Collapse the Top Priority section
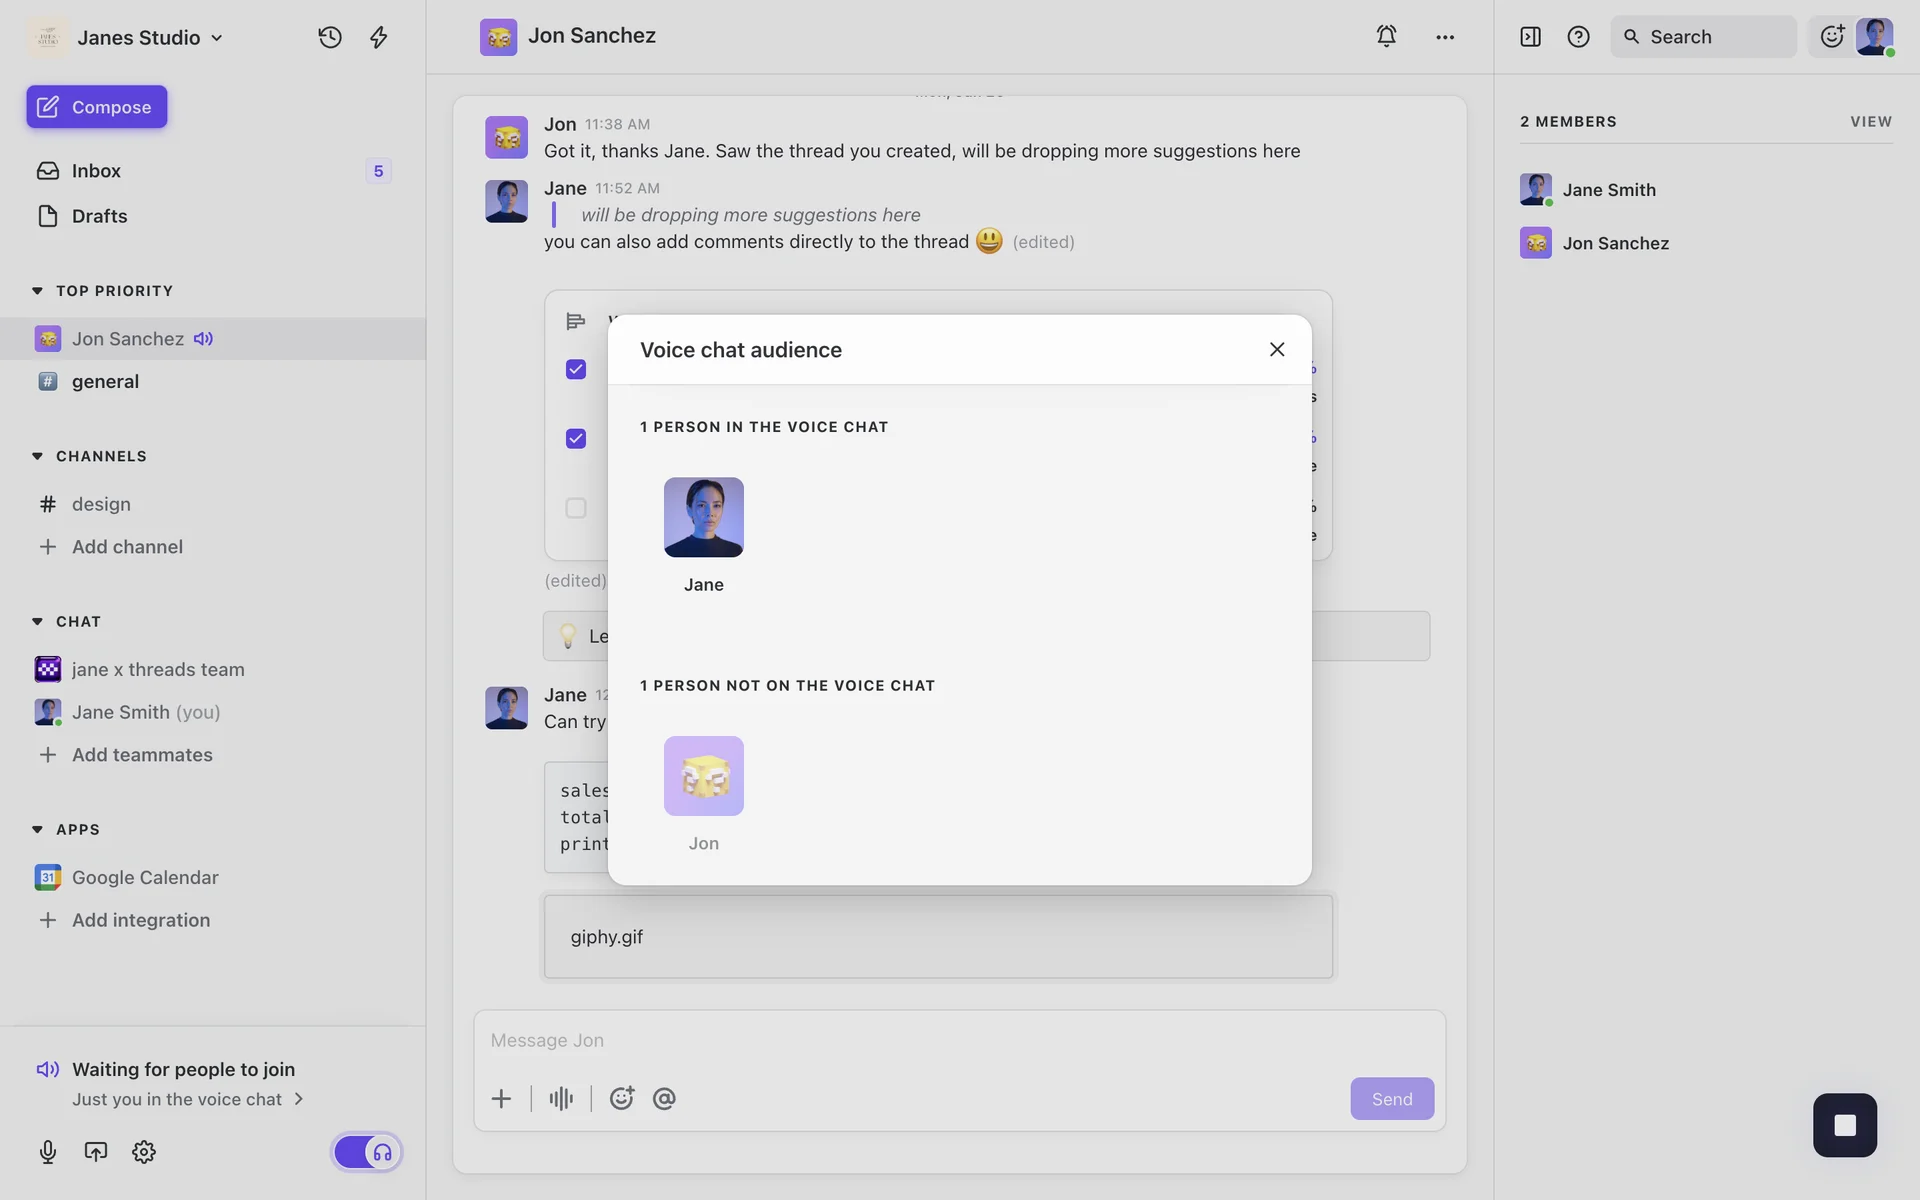This screenshot has width=1920, height=1200. tap(37, 291)
